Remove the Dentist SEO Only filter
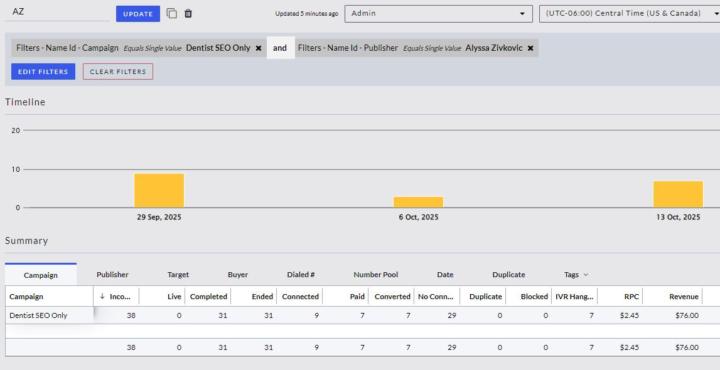The image size is (720, 370). (259, 48)
